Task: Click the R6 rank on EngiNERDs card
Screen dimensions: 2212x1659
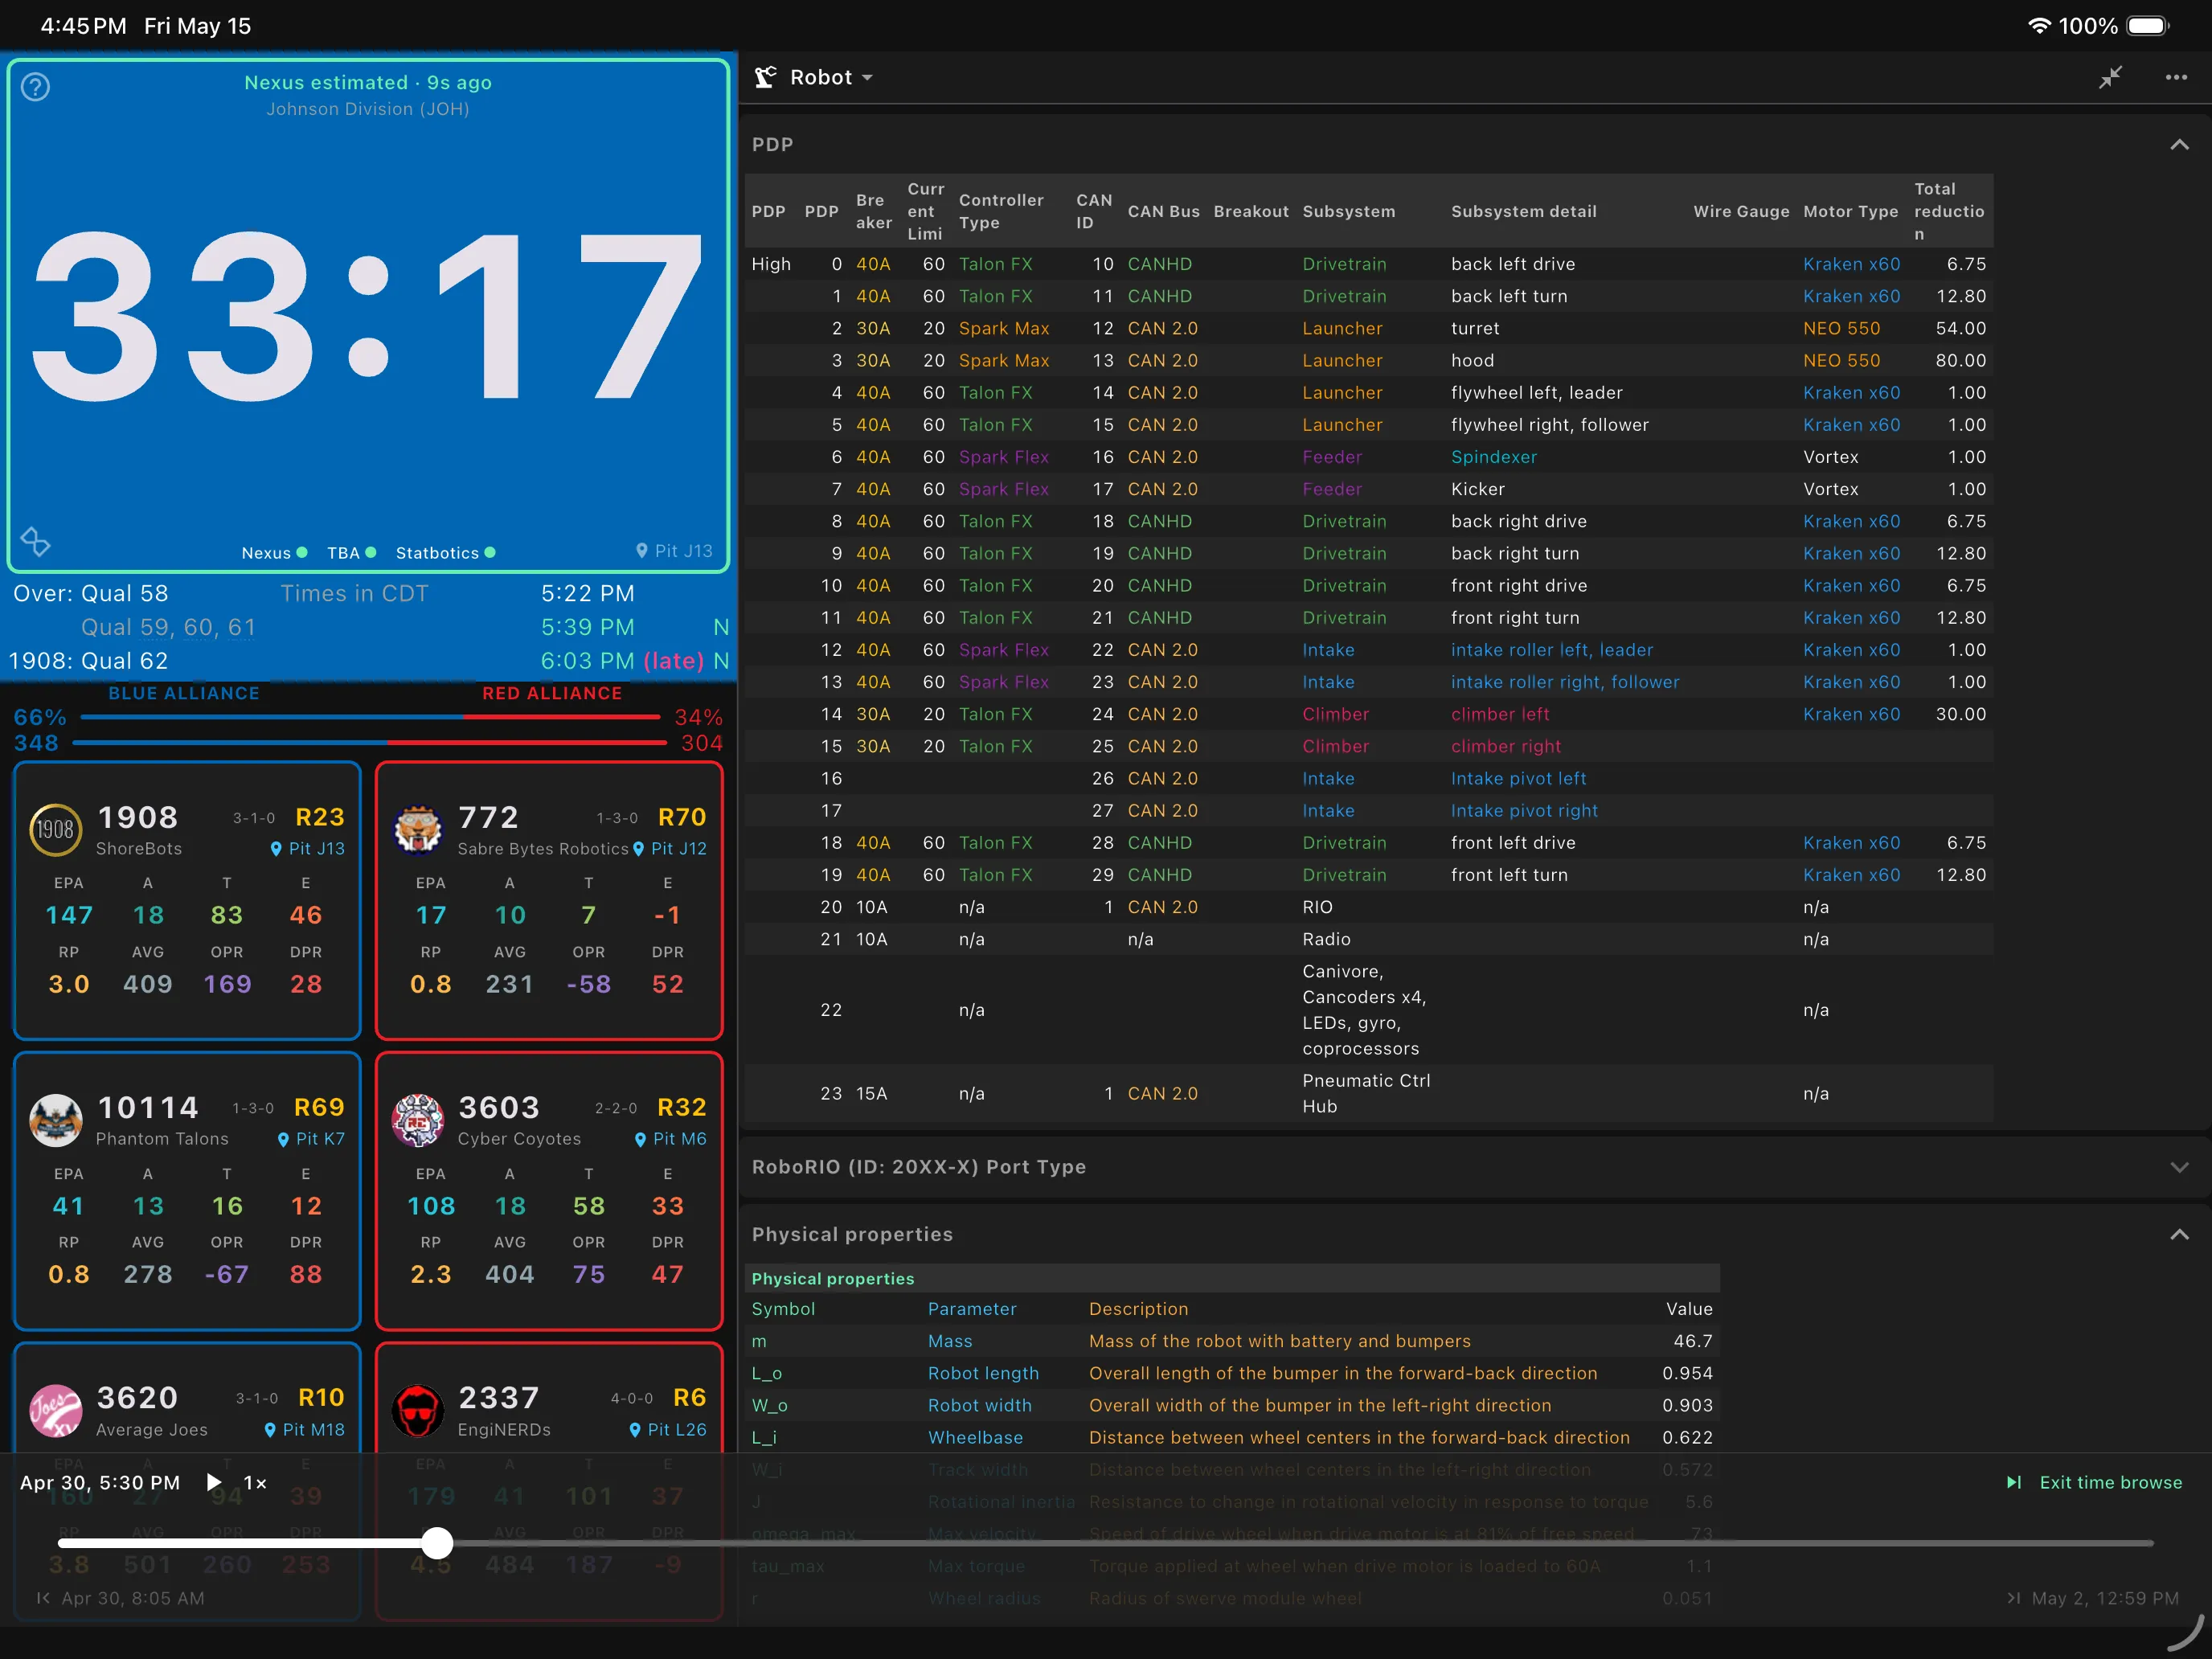Action: (689, 1397)
